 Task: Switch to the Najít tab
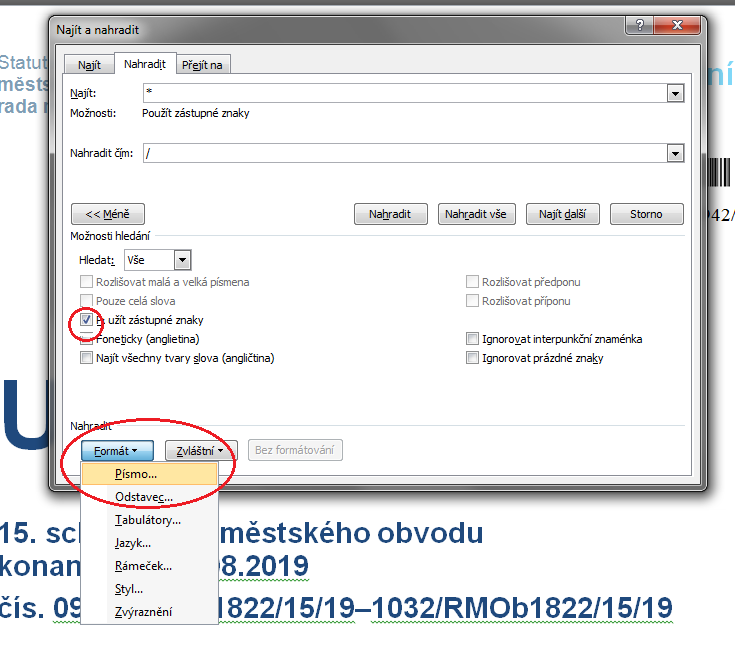[x=89, y=65]
